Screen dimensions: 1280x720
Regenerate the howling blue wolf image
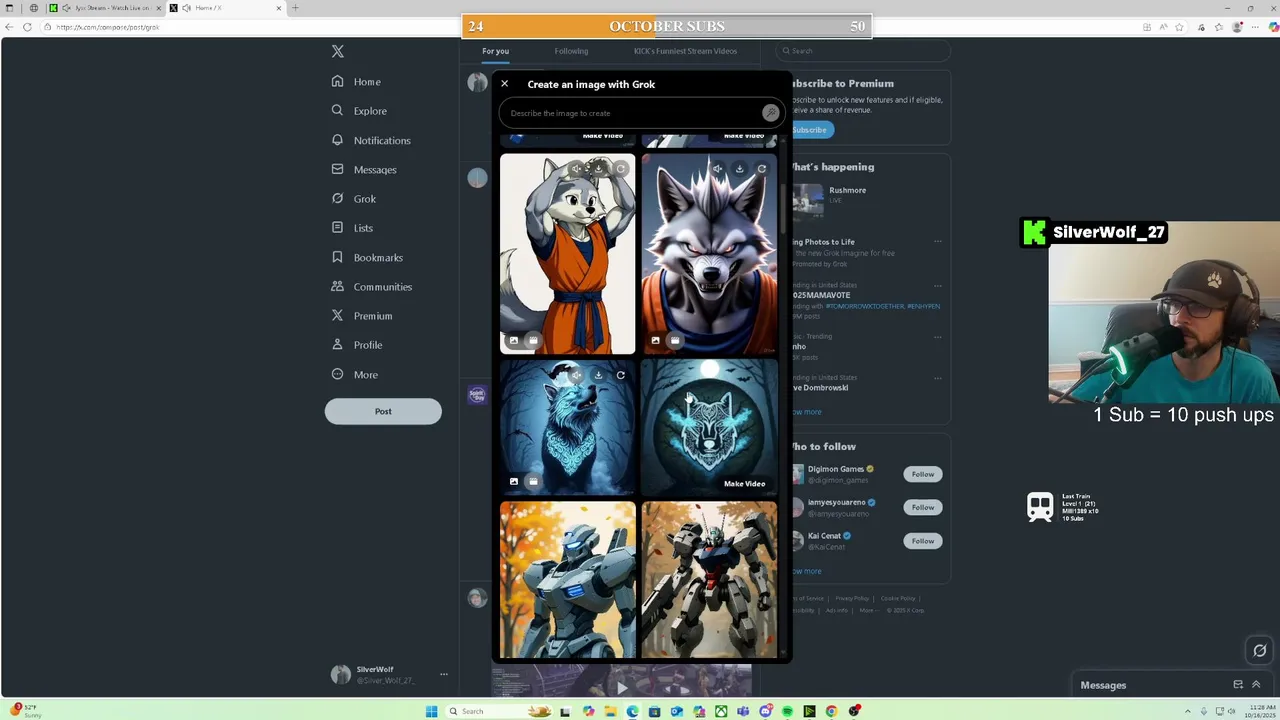(620, 375)
